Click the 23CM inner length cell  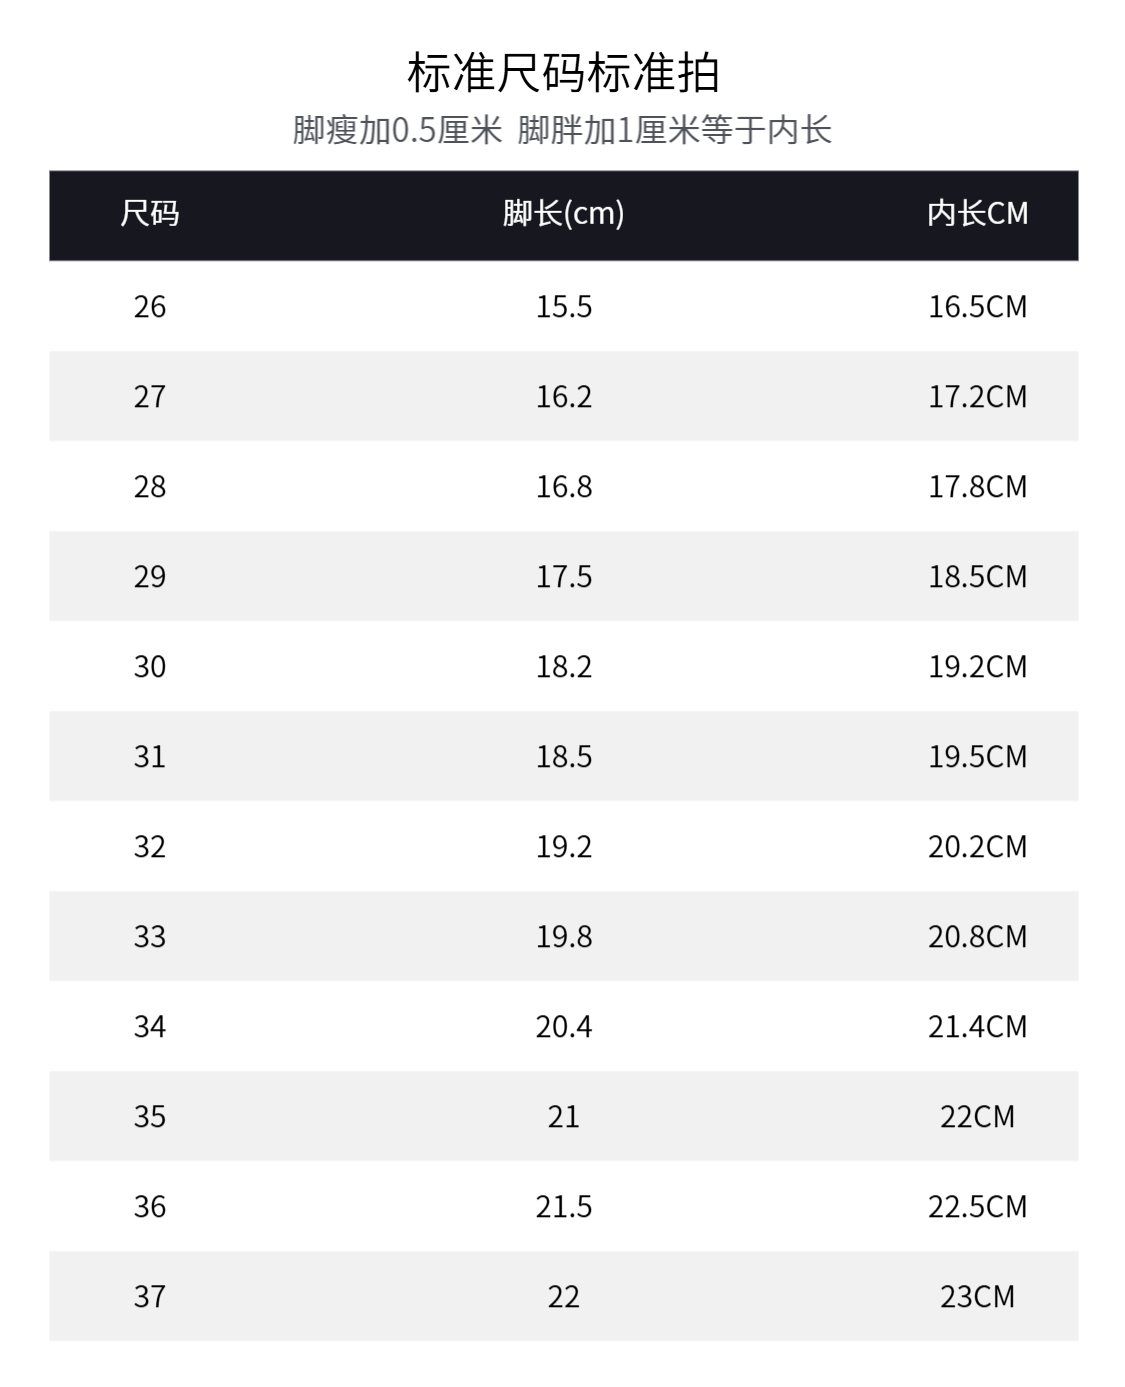(x=977, y=1296)
